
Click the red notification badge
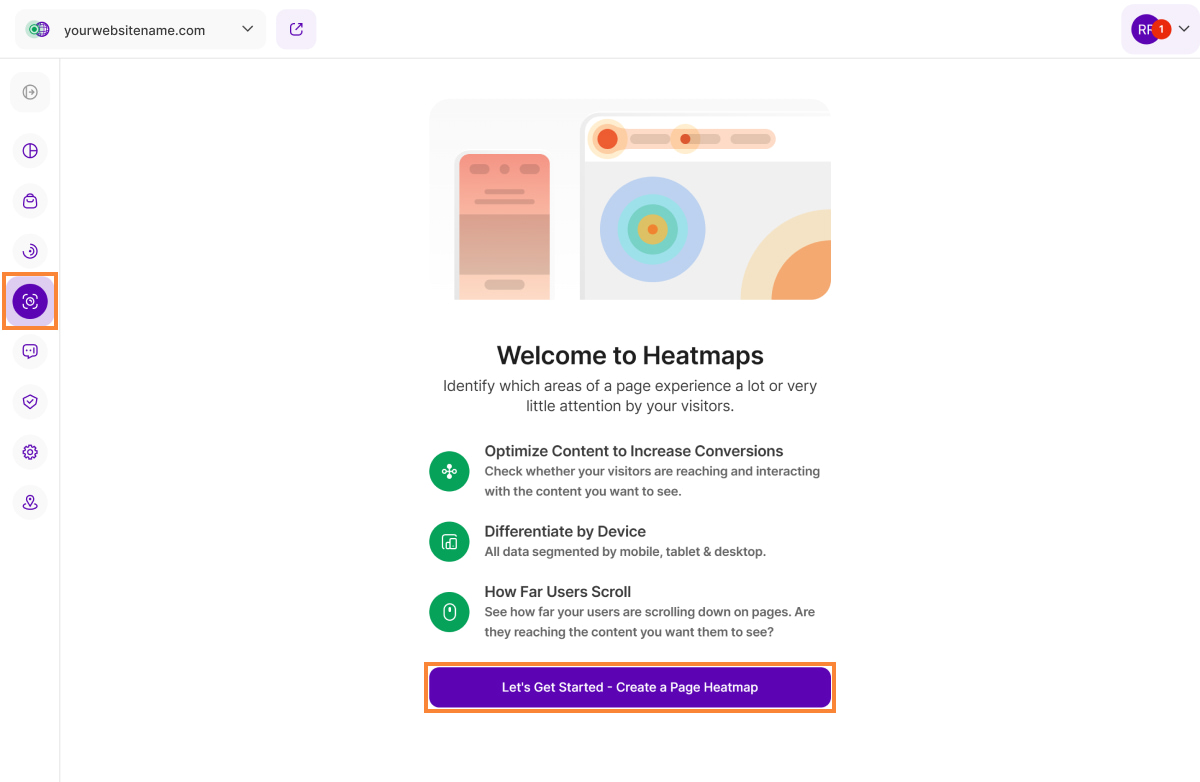tap(1161, 29)
